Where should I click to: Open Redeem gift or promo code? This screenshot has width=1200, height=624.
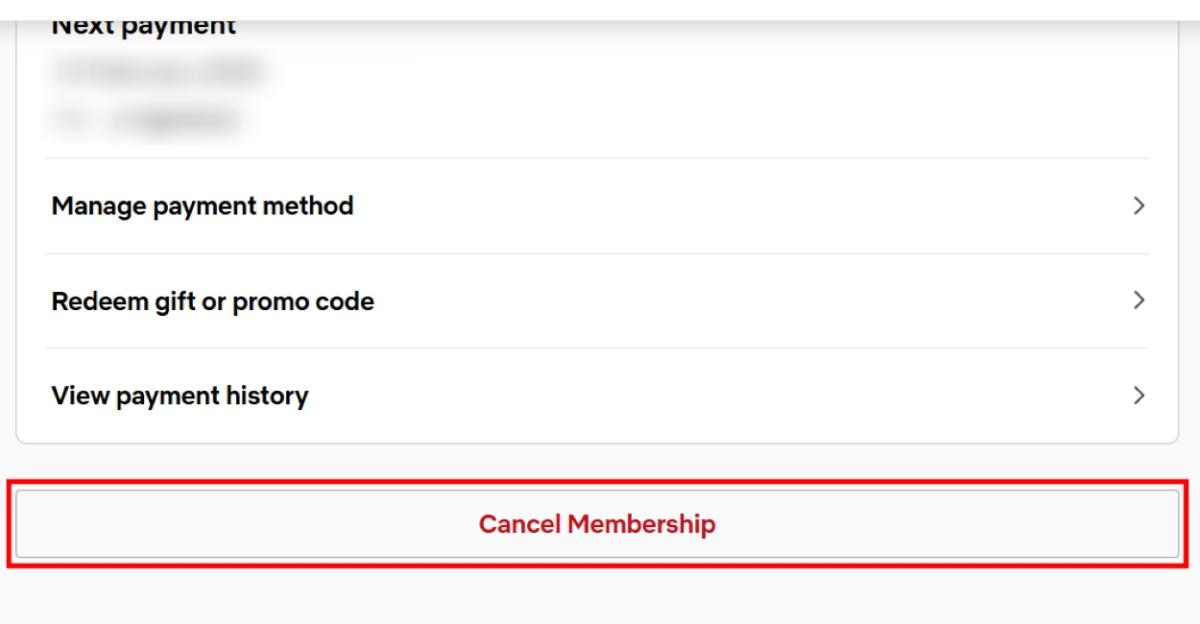[x=212, y=300]
